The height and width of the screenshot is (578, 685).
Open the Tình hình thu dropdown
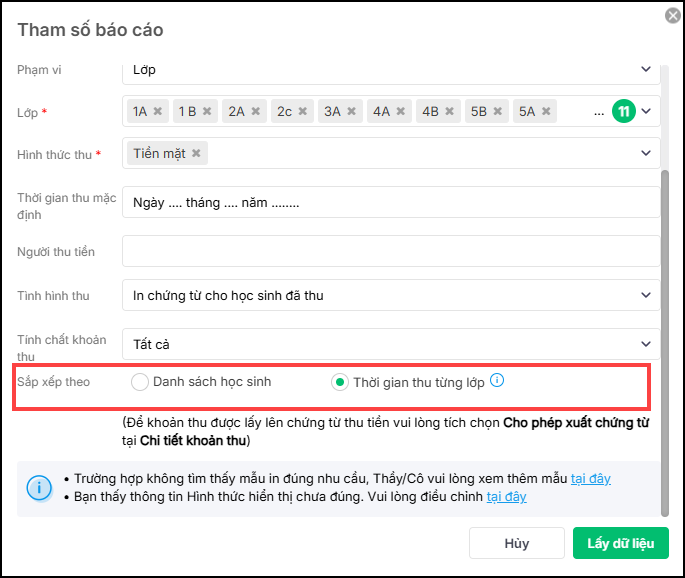pyautogui.click(x=645, y=295)
